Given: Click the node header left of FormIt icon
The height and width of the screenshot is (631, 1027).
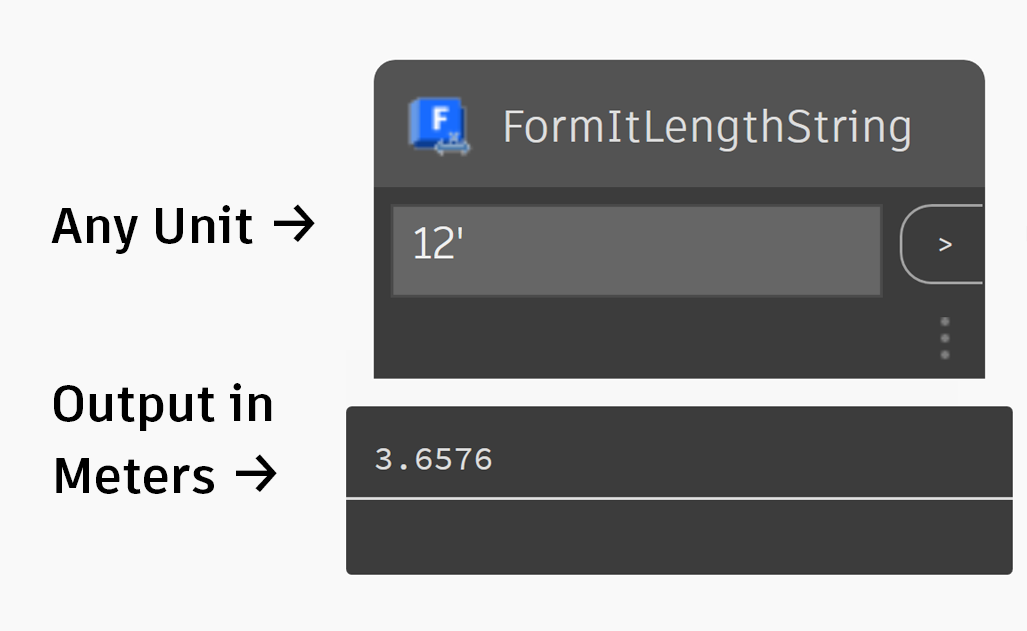Looking at the screenshot, I should point(391,124).
